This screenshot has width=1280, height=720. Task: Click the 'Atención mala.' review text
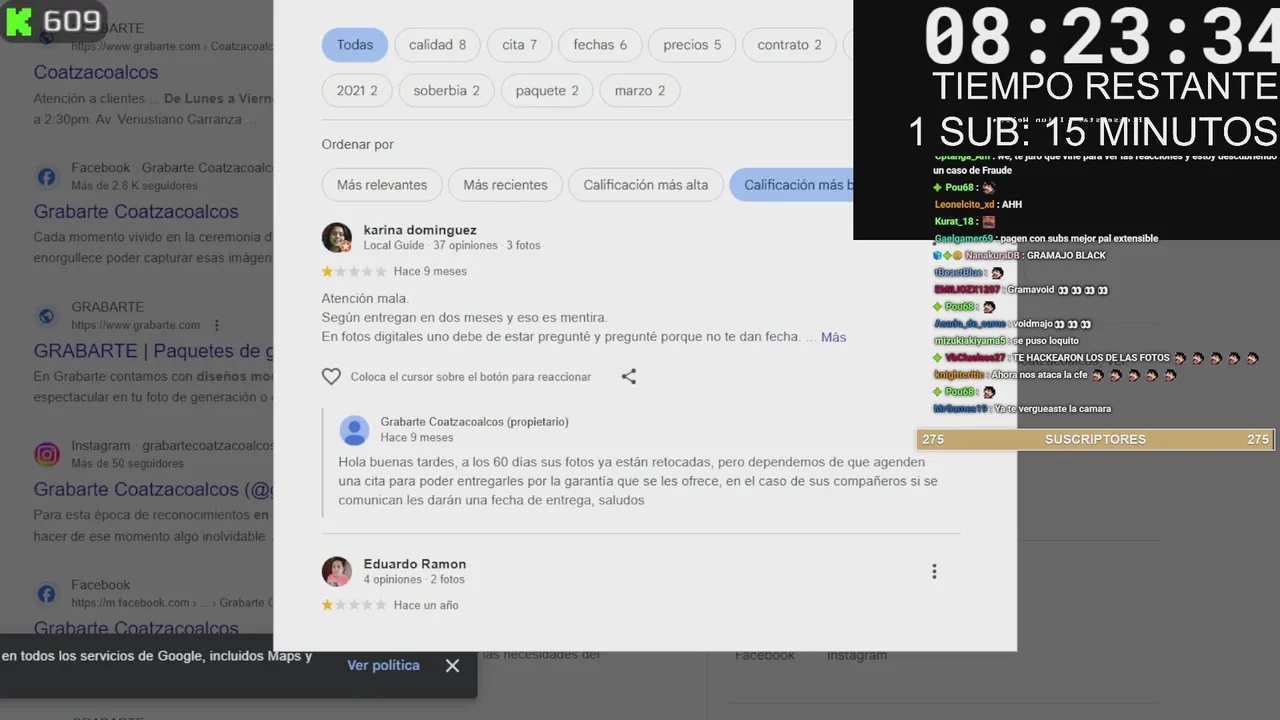[x=365, y=298]
